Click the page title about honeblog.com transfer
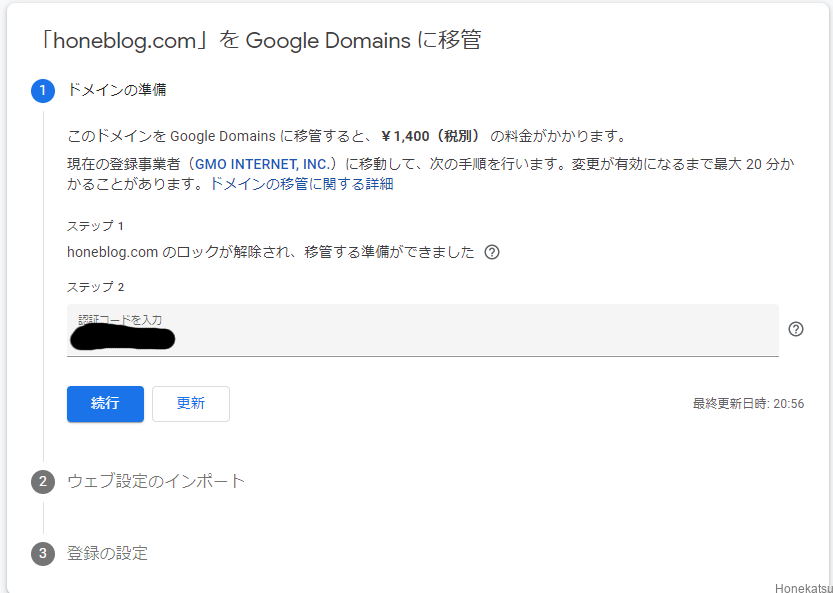833x593 pixels. 259,40
